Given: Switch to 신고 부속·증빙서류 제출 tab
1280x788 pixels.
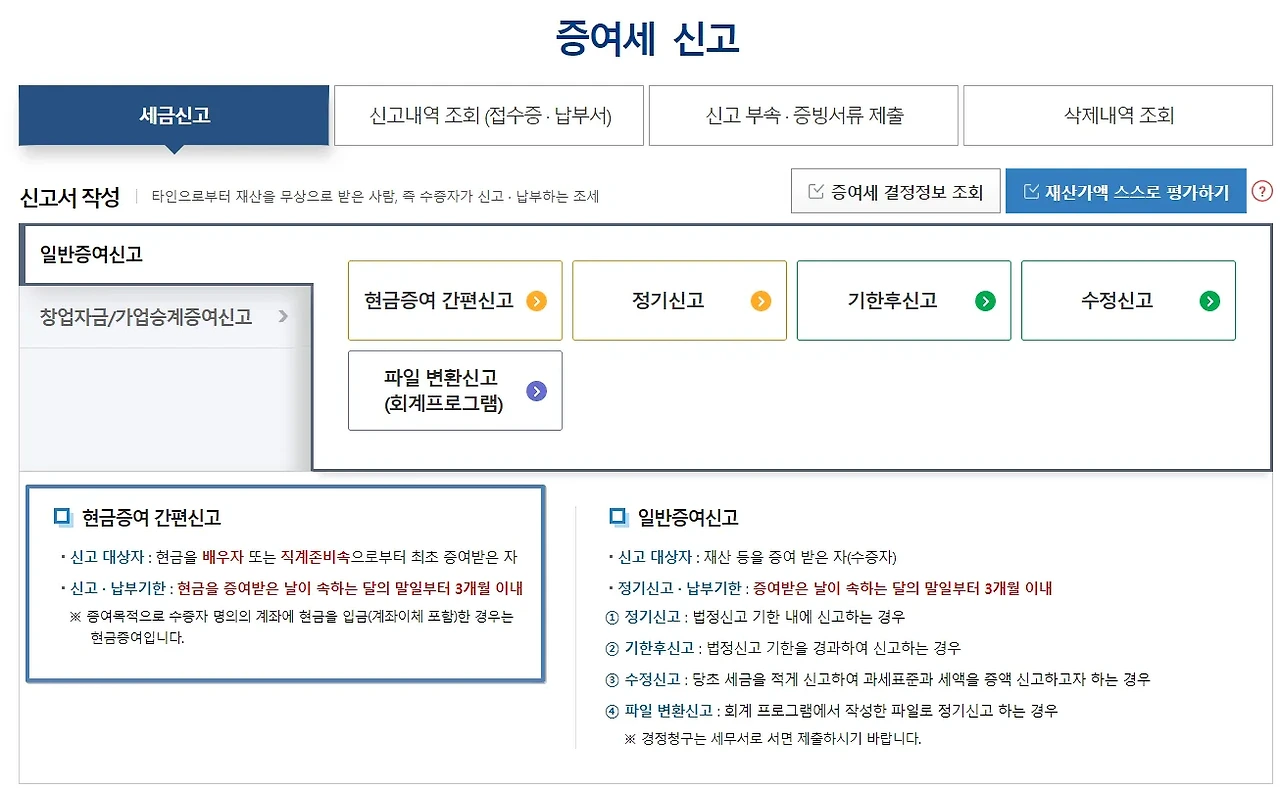Looking at the screenshot, I should click(x=804, y=115).
